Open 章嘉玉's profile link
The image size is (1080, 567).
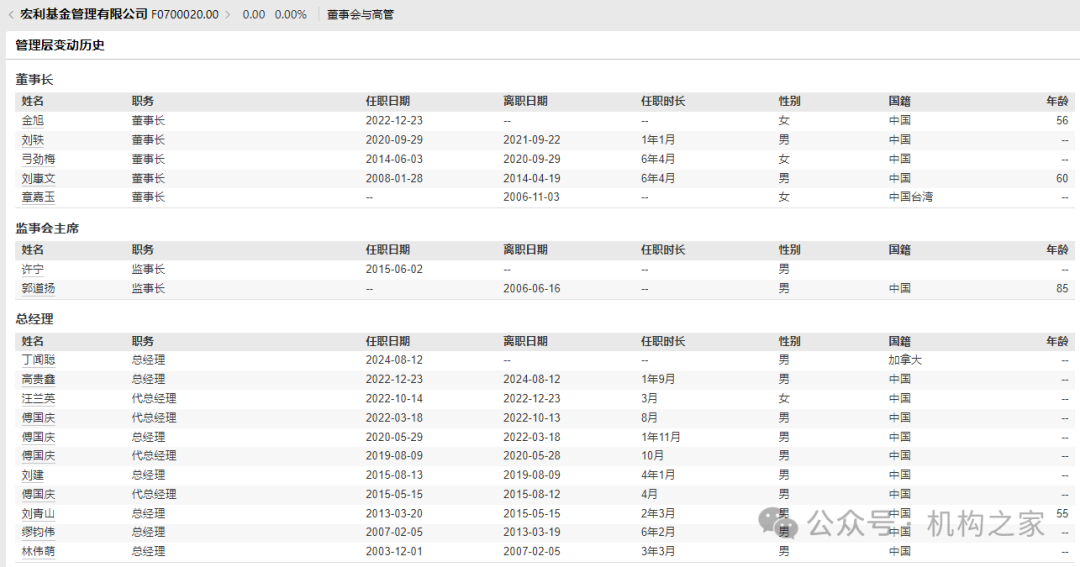tap(38, 197)
